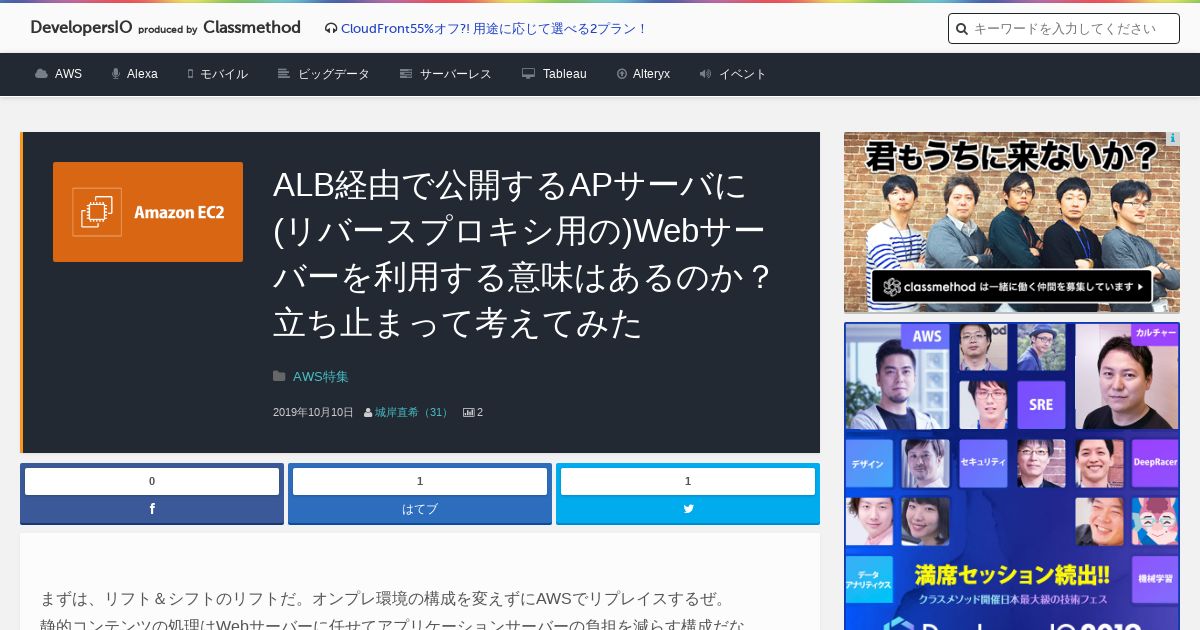Click the phone icon next to モバイル
Image resolution: width=1200 pixels, height=630 pixels.
click(x=190, y=74)
